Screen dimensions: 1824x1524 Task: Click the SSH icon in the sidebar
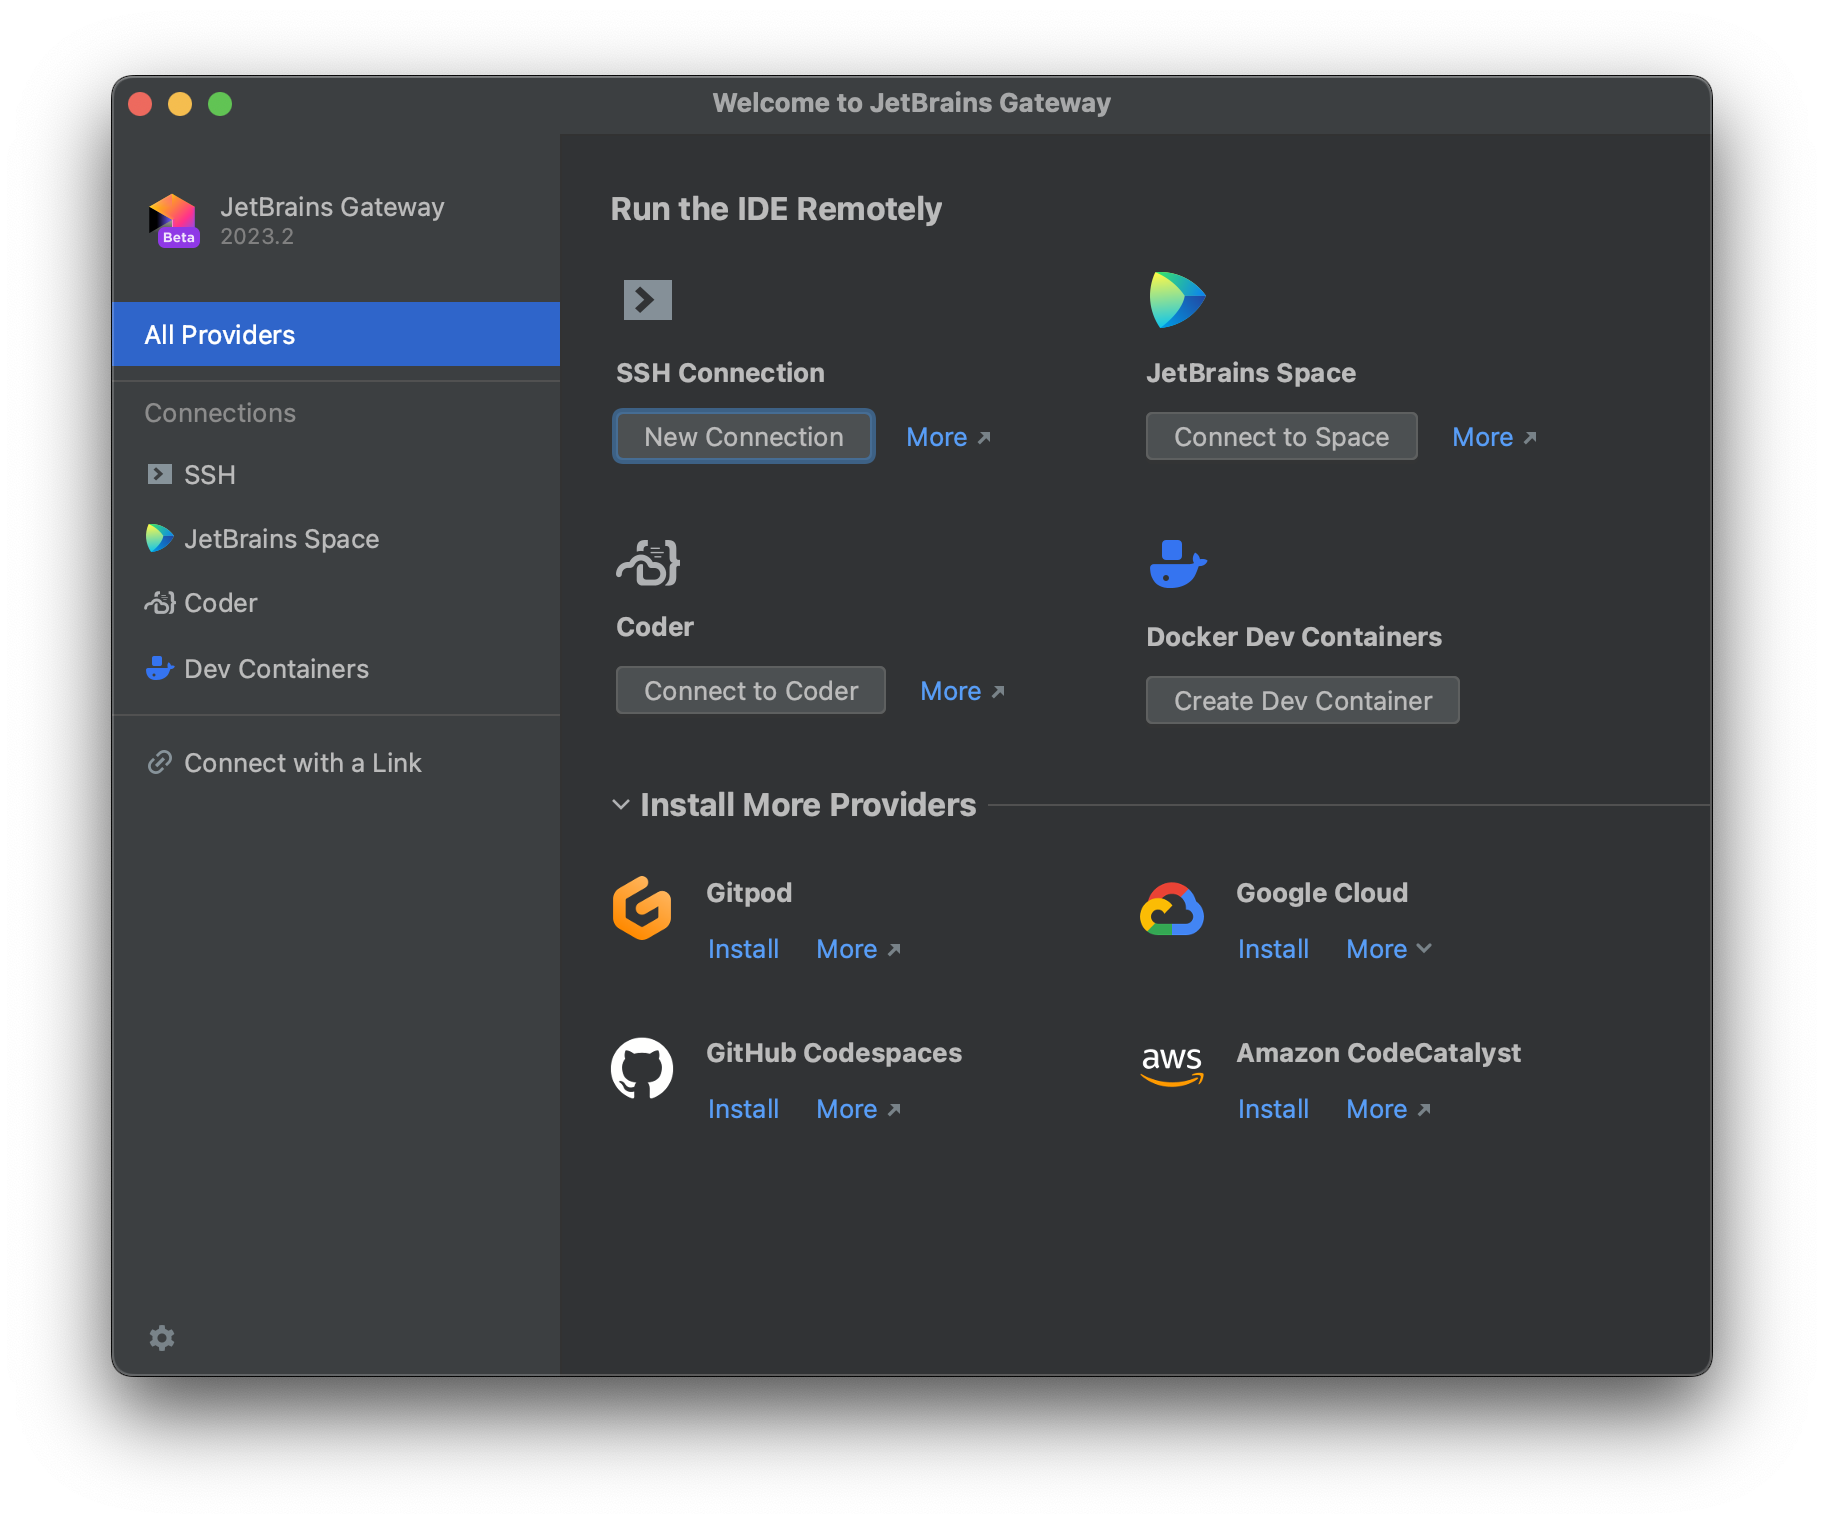(159, 474)
